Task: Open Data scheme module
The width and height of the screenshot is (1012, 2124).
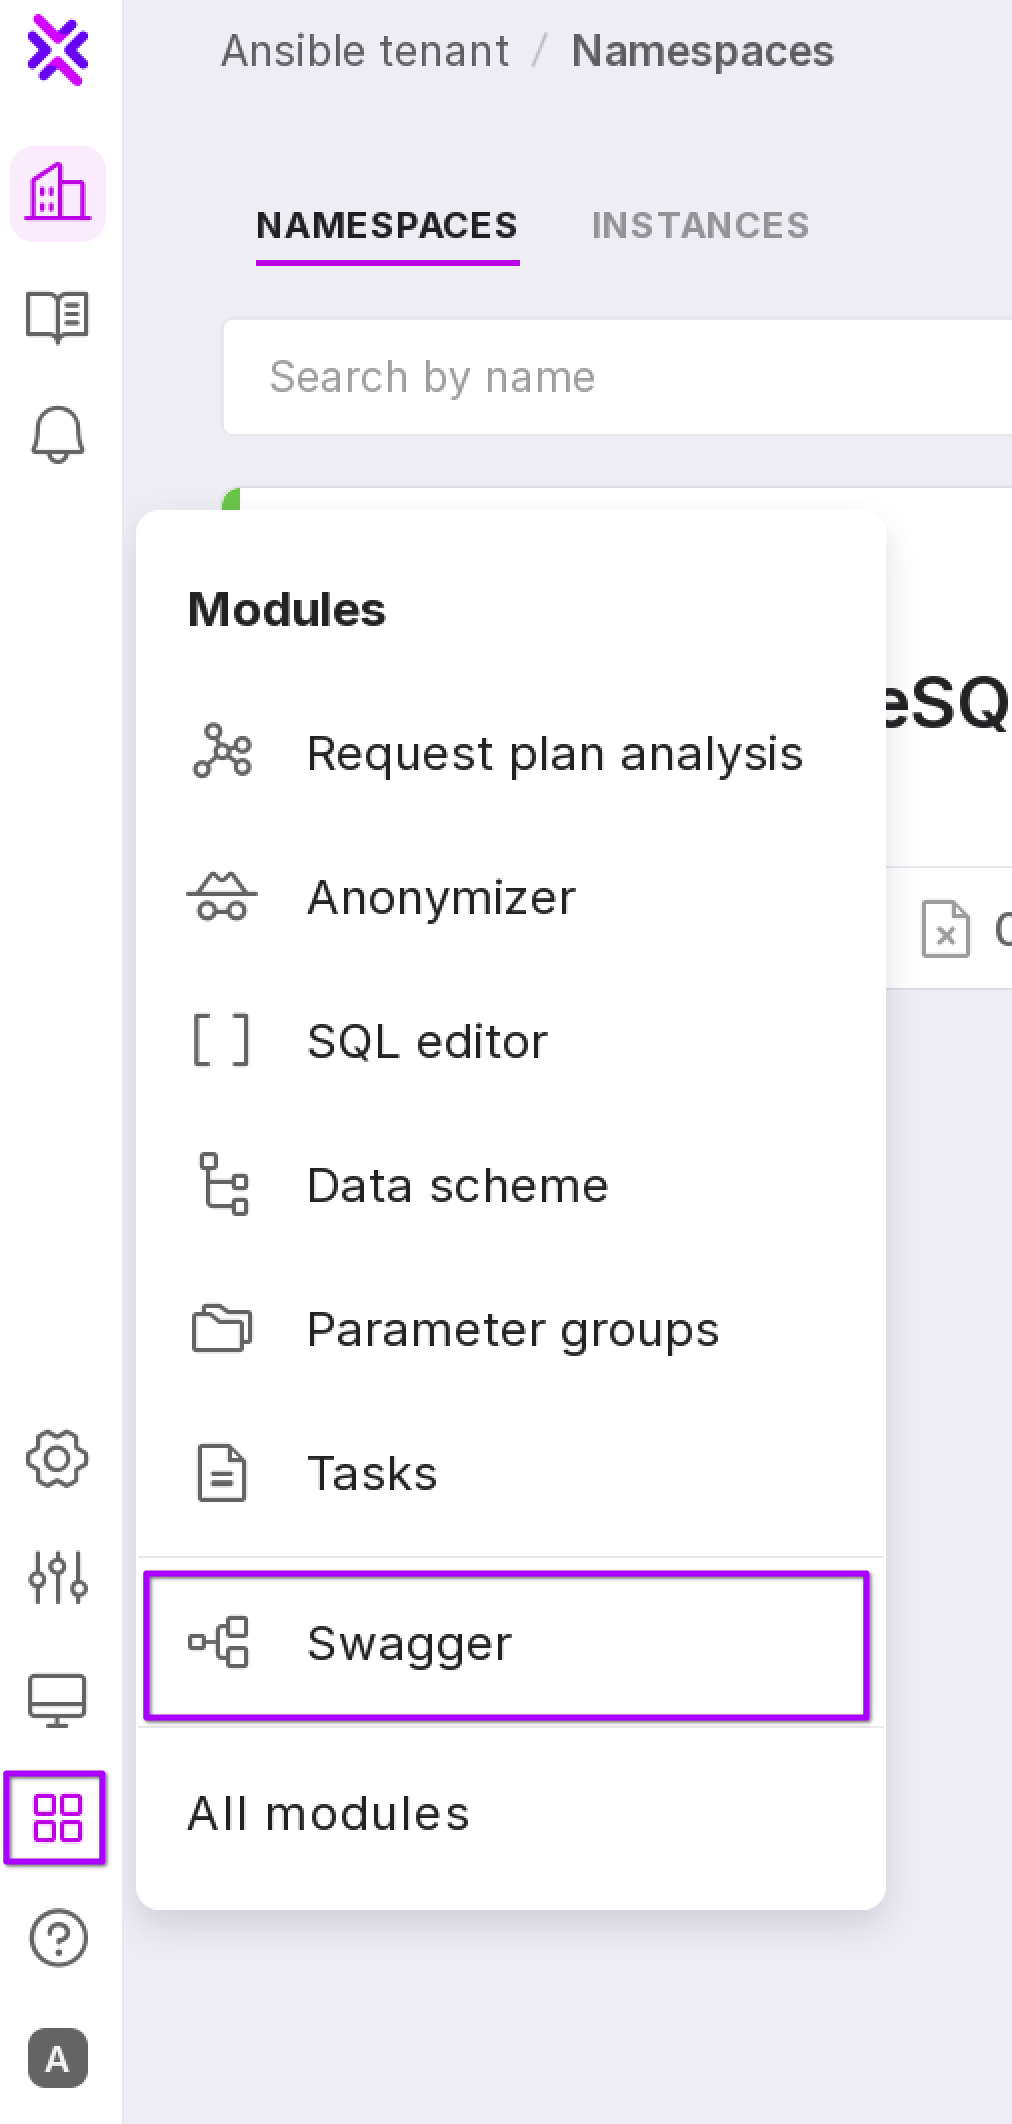Action: 457,1185
